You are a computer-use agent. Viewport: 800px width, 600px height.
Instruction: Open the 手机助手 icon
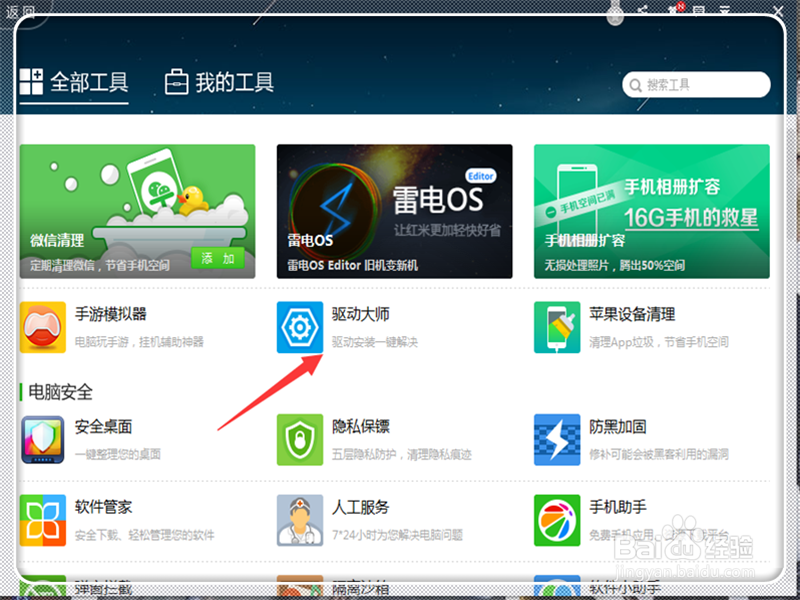[557, 520]
